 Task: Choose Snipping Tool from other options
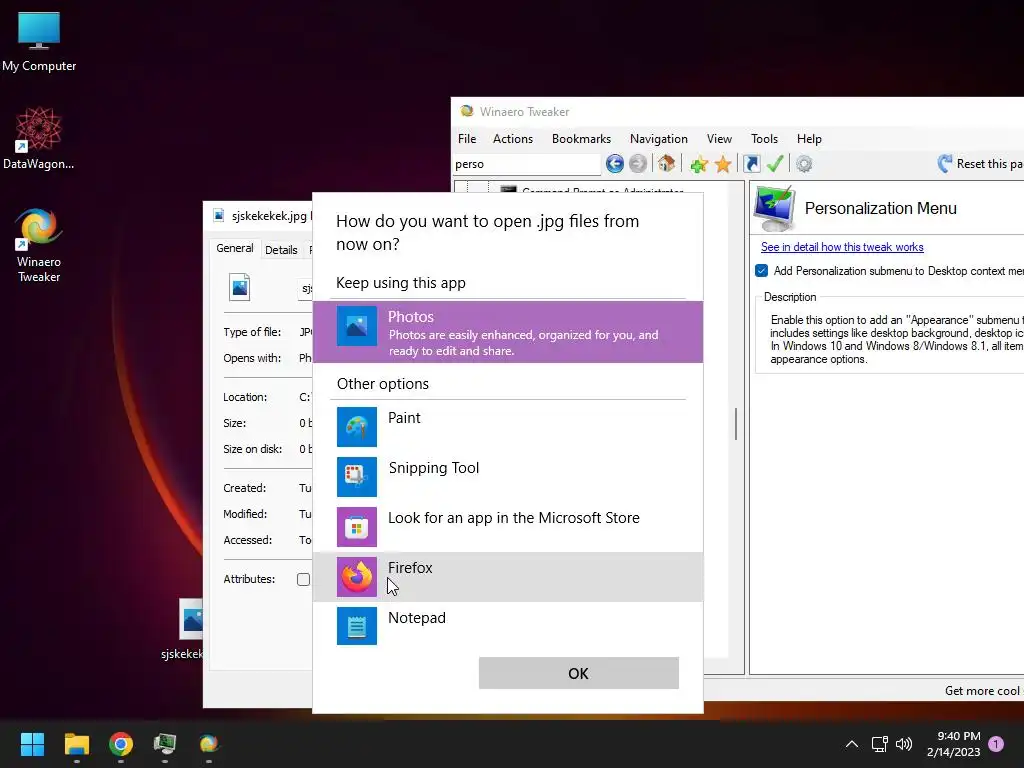tap(508, 477)
